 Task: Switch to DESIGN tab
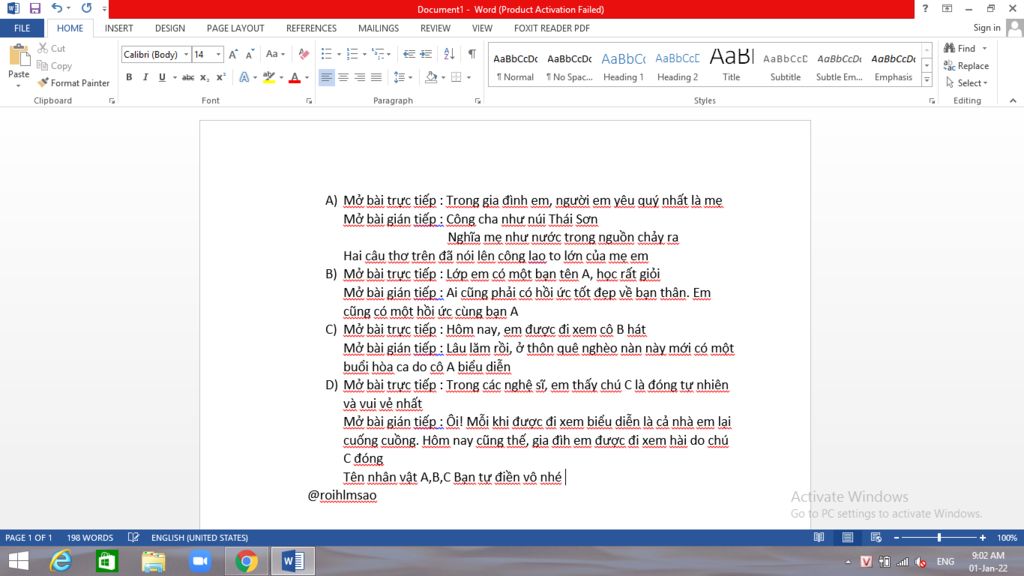pyautogui.click(x=170, y=28)
